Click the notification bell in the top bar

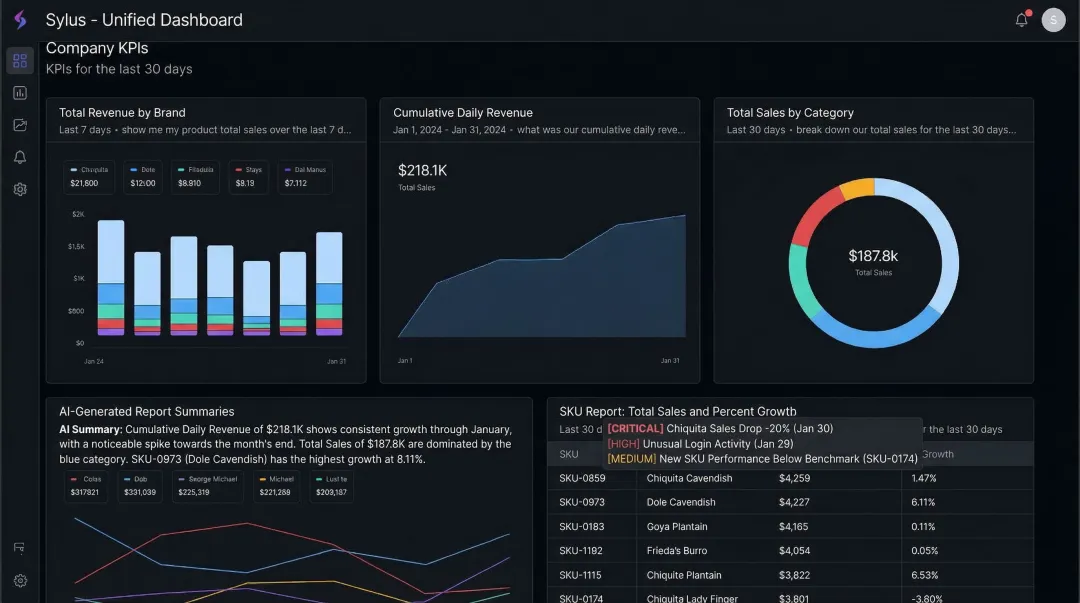(1021, 19)
